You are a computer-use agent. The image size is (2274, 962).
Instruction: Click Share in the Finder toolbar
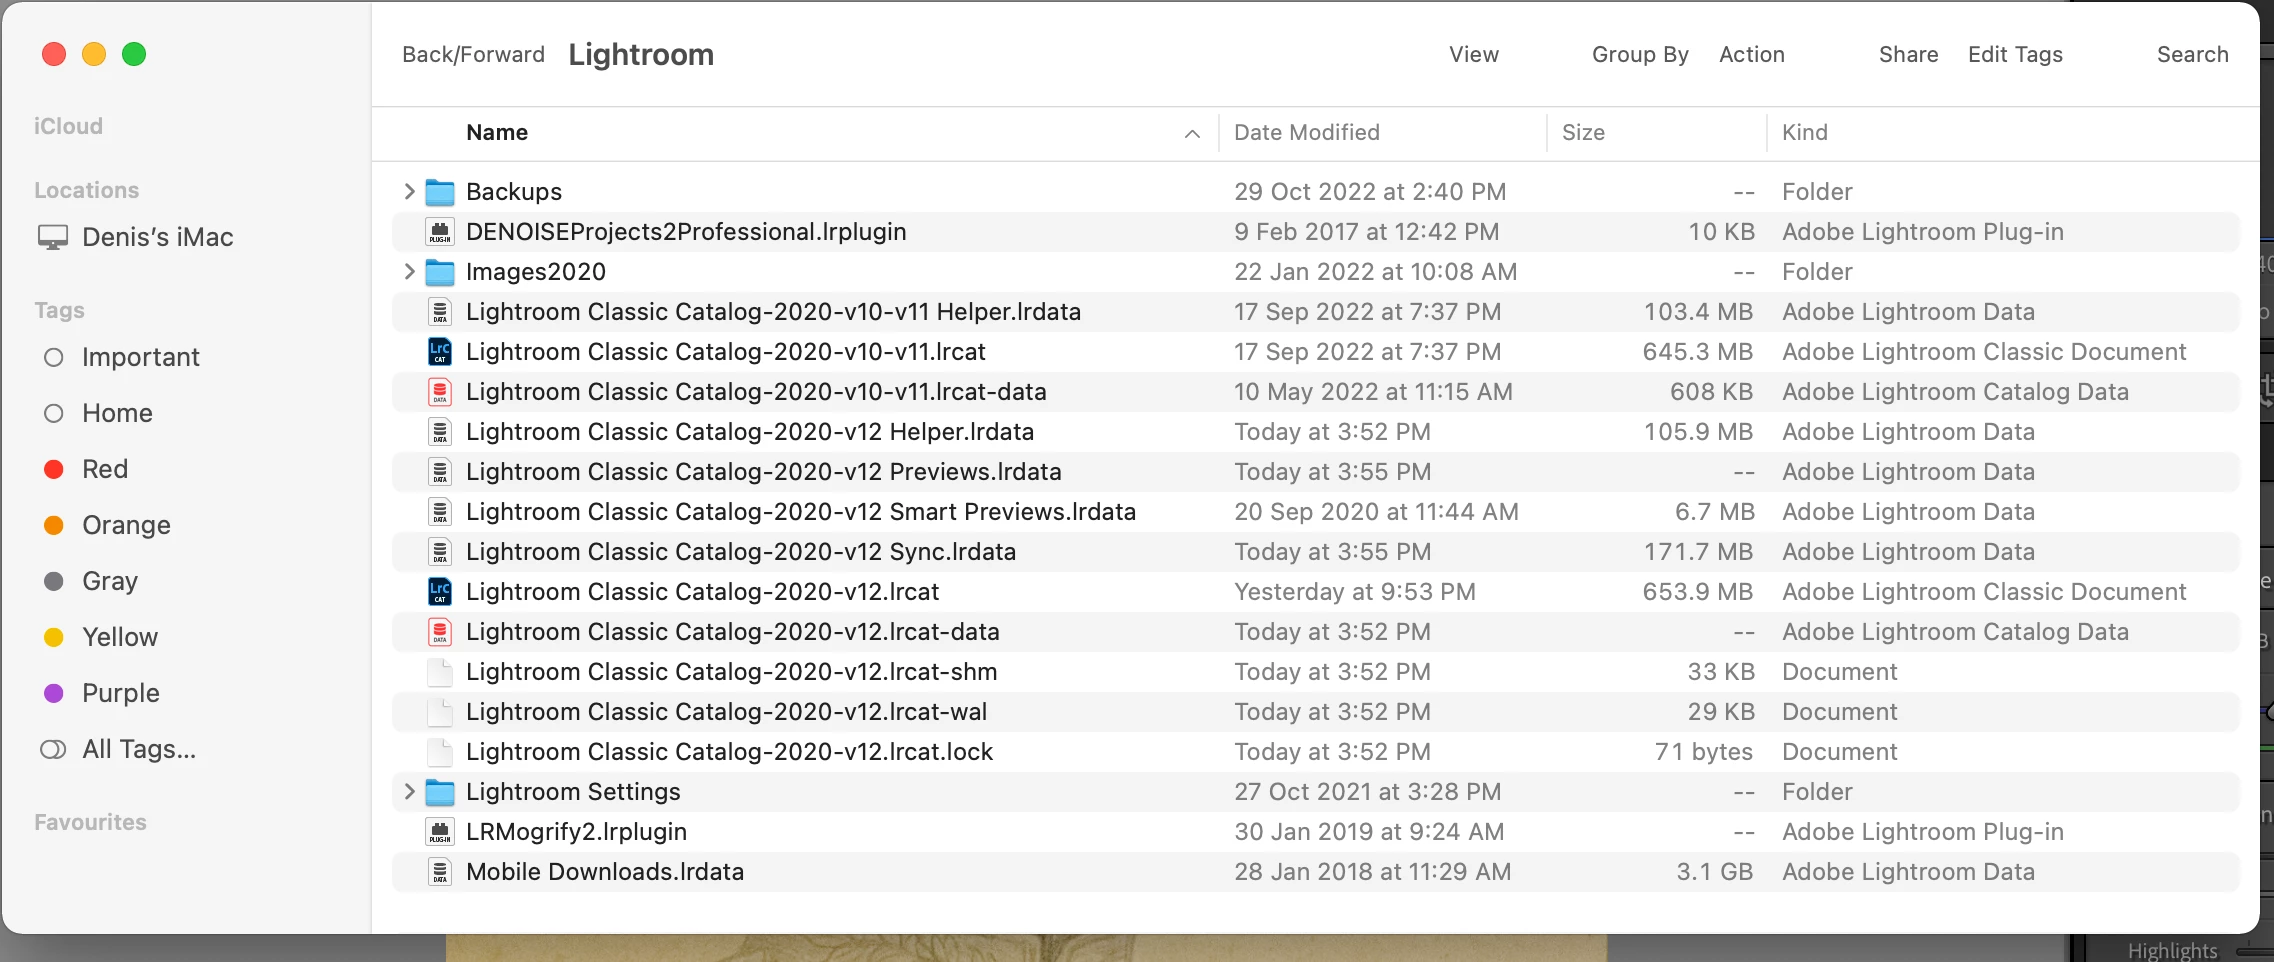click(x=1908, y=55)
